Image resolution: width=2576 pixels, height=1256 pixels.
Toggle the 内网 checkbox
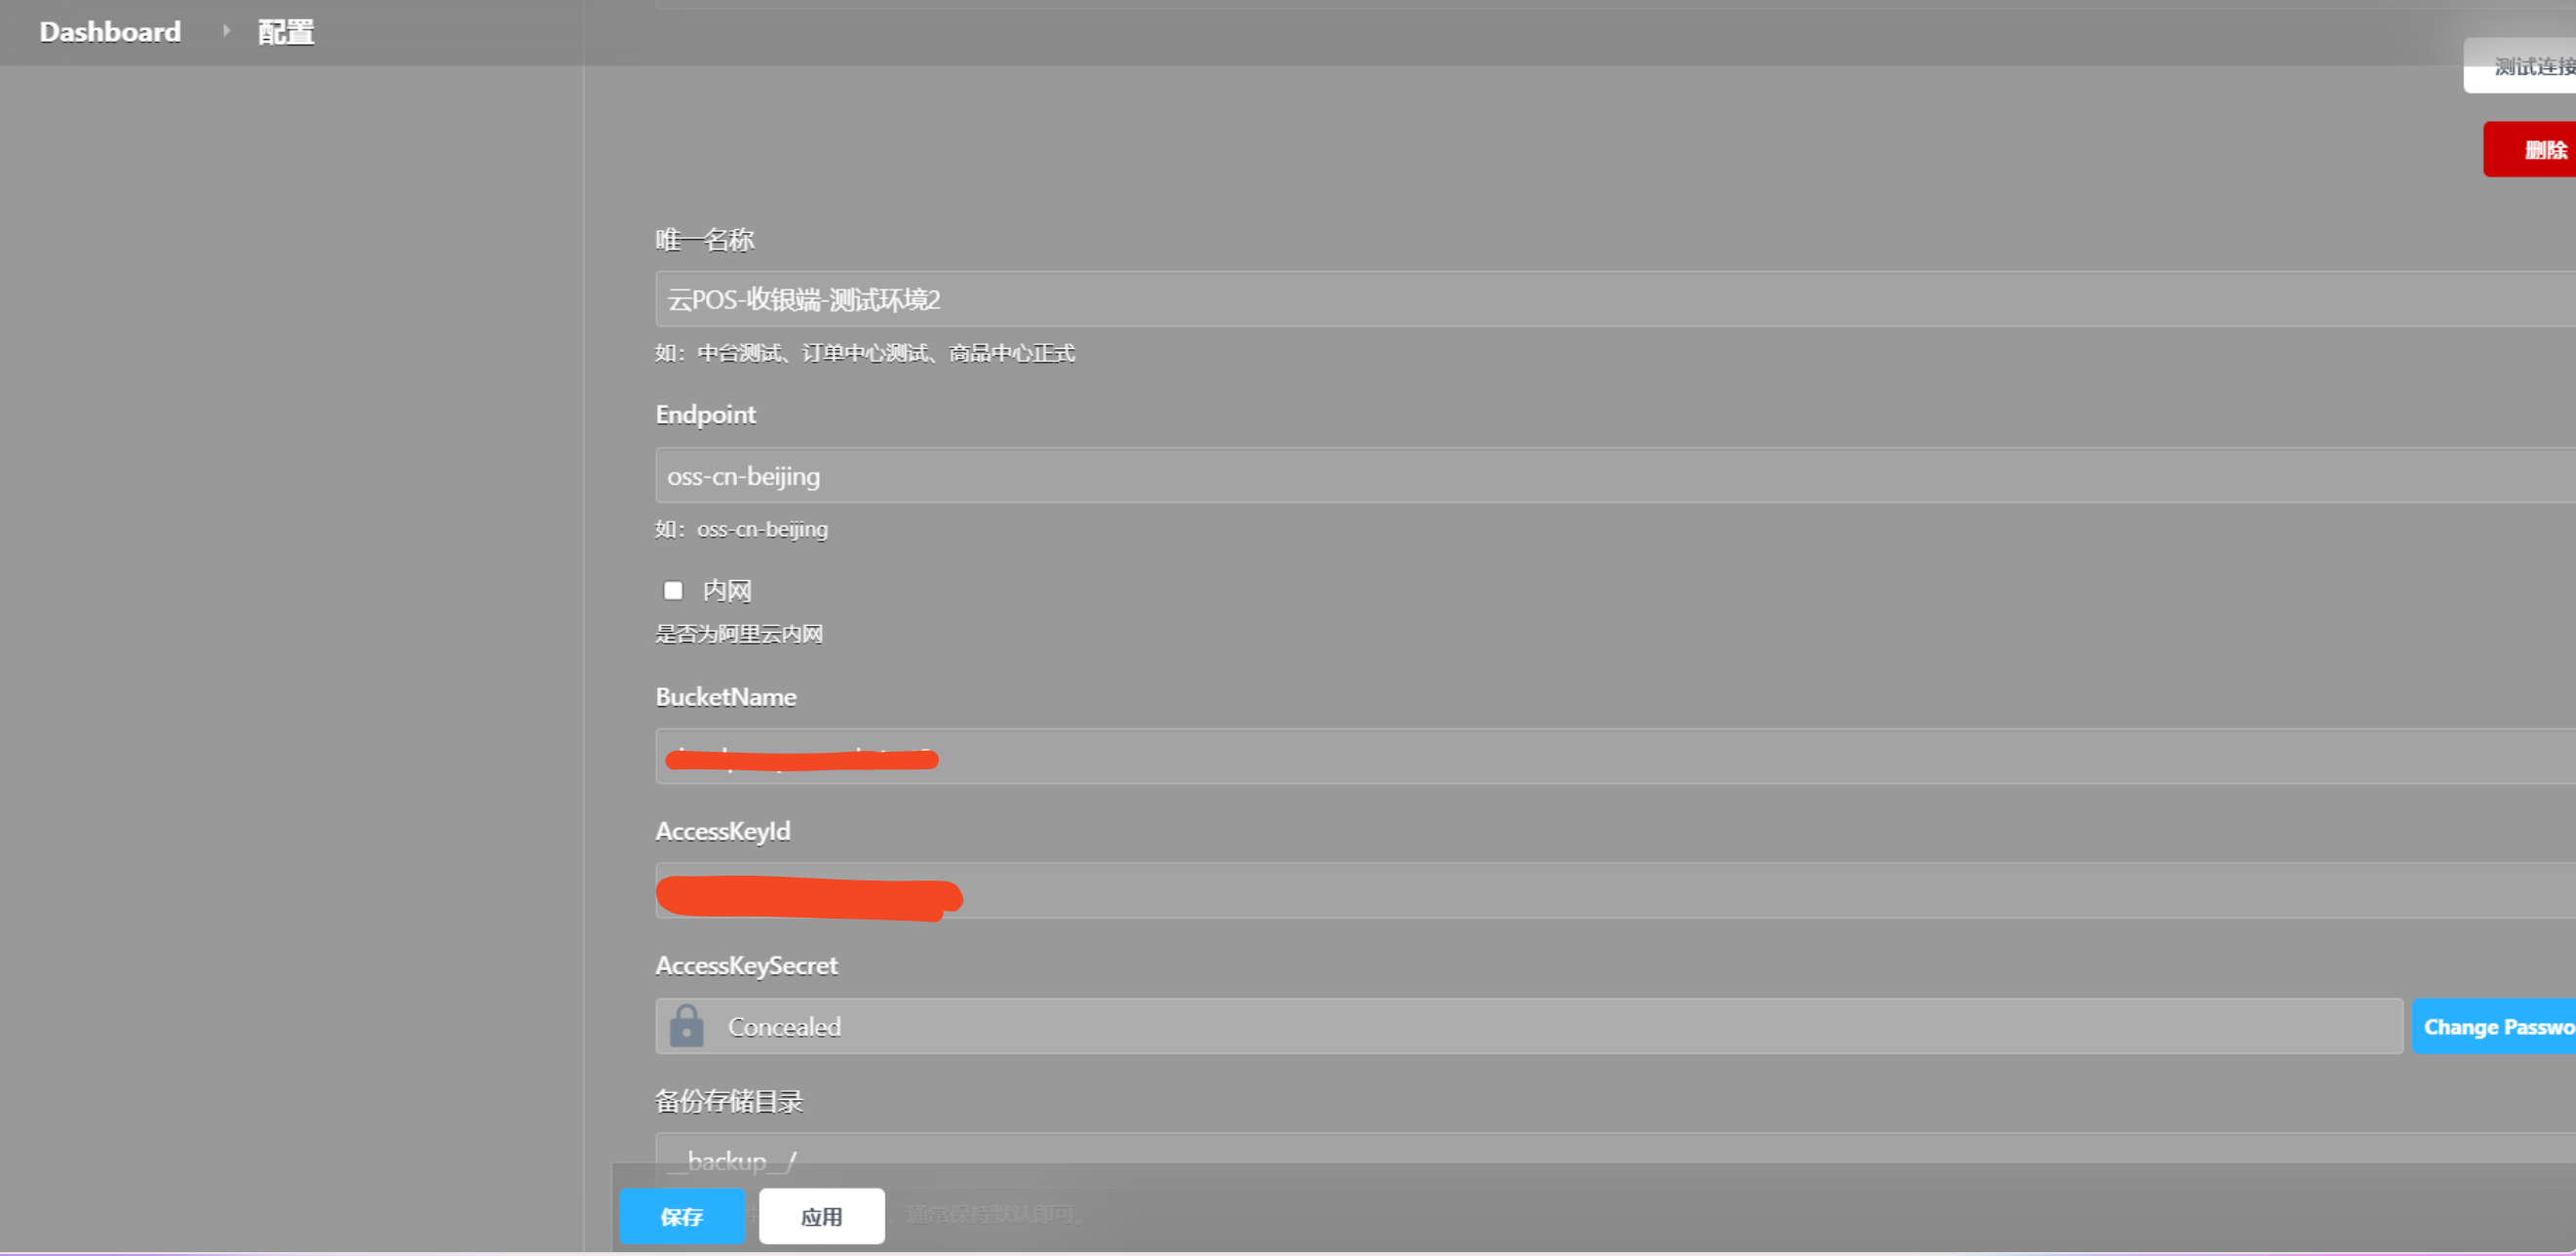point(673,591)
